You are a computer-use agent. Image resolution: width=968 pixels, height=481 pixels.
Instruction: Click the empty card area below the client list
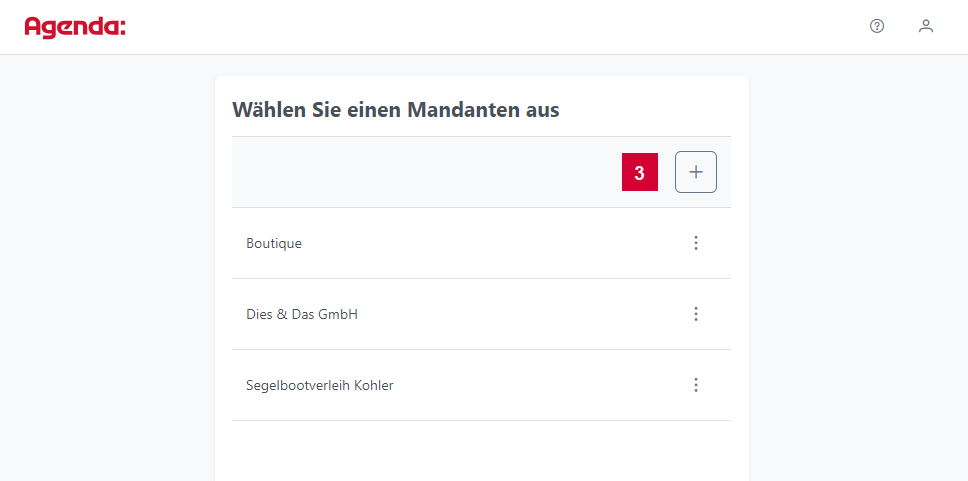(482, 451)
